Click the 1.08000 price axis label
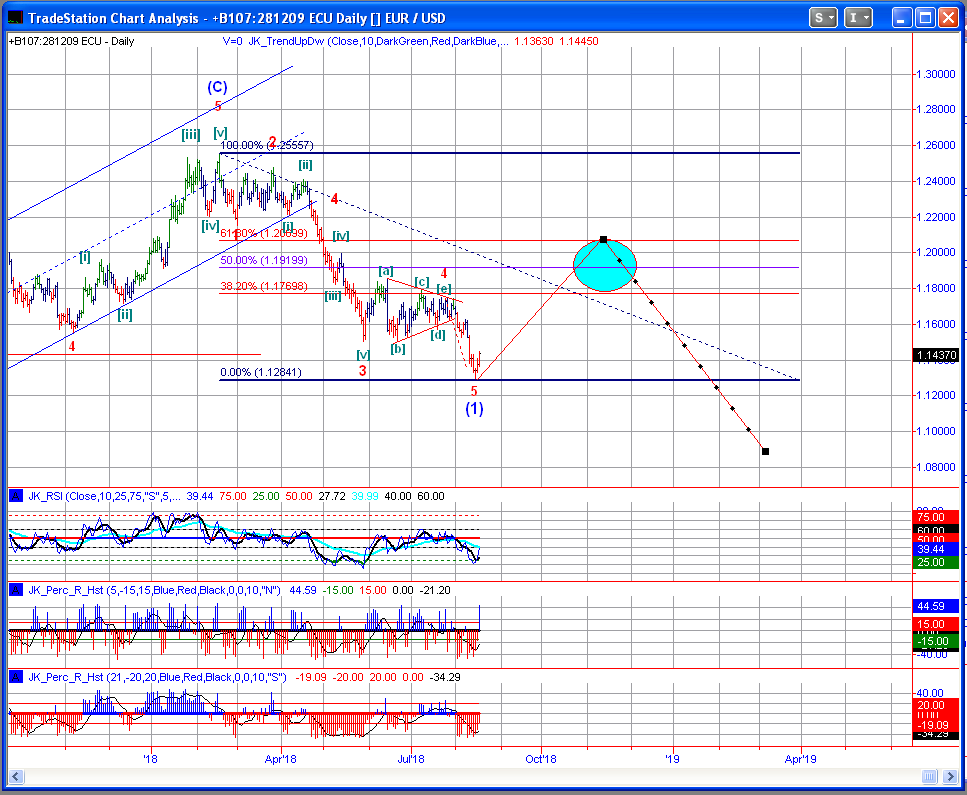 (935, 467)
